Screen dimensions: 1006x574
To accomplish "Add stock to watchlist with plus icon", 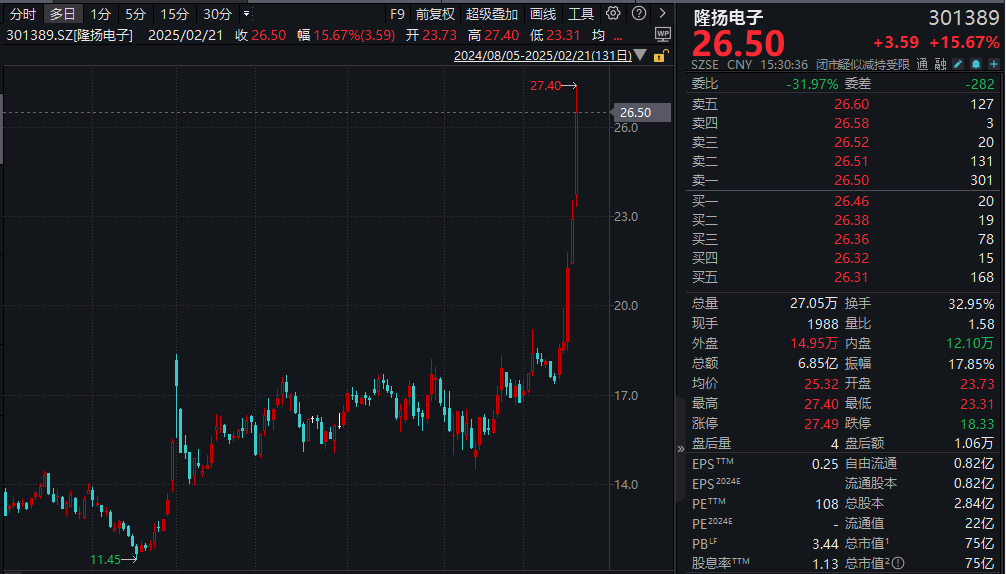I will (994, 64).
